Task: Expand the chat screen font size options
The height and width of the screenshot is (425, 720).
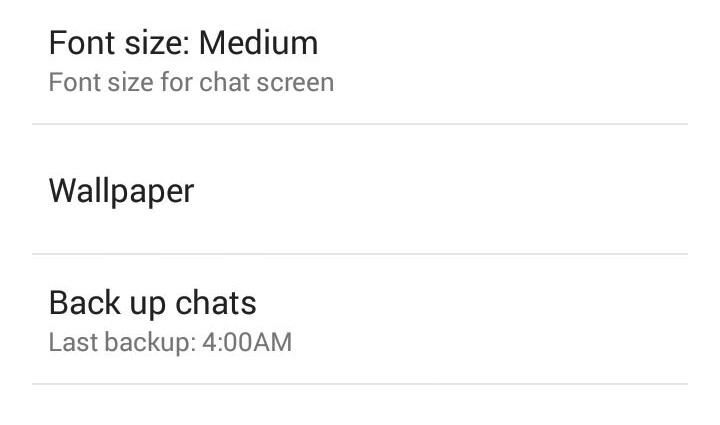Action: (360, 62)
